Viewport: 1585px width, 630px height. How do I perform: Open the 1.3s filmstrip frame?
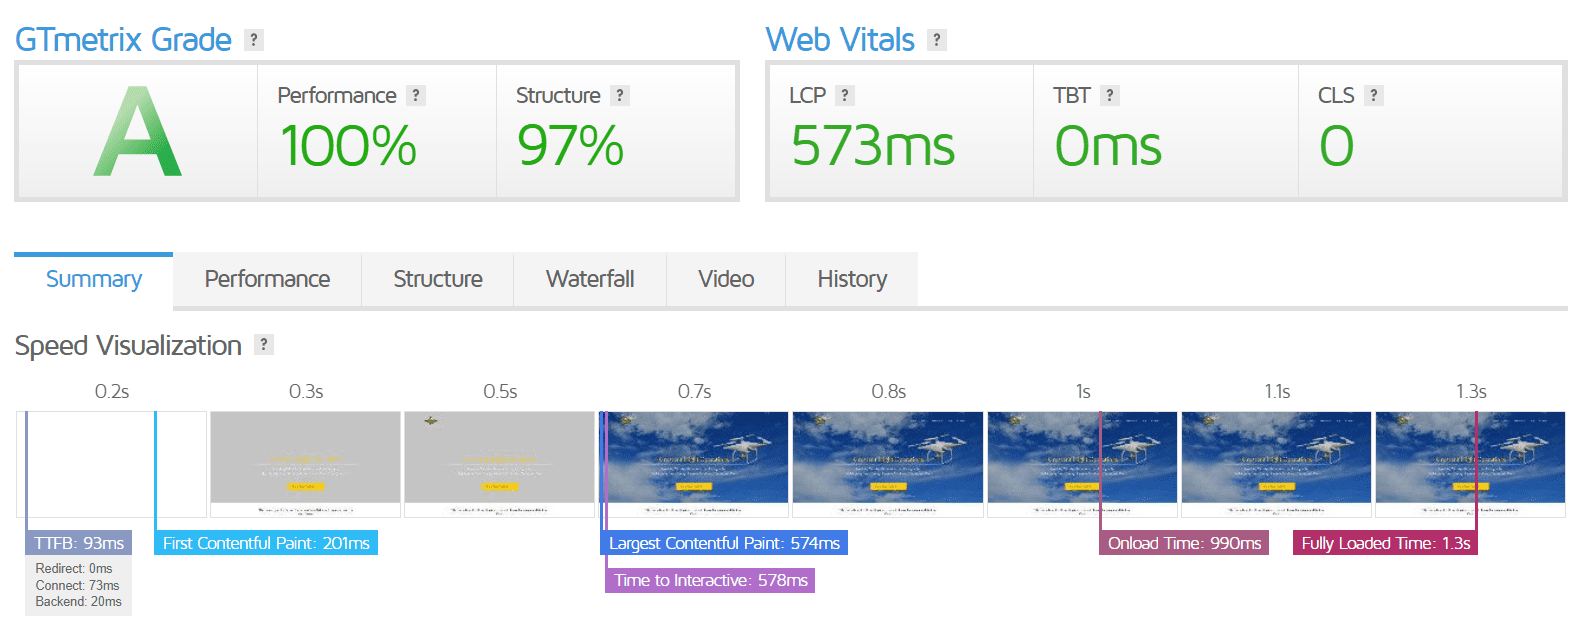[1470, 464]
